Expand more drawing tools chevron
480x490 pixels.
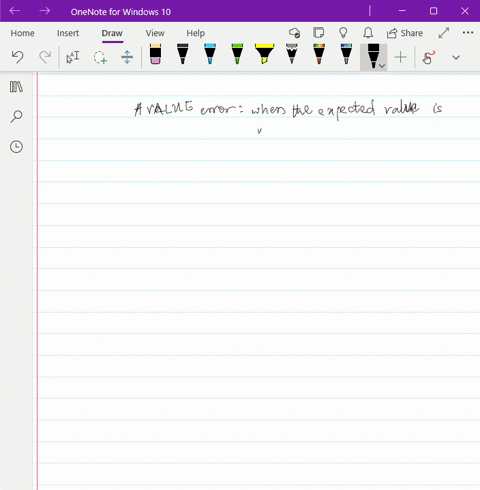click(456, 57)
